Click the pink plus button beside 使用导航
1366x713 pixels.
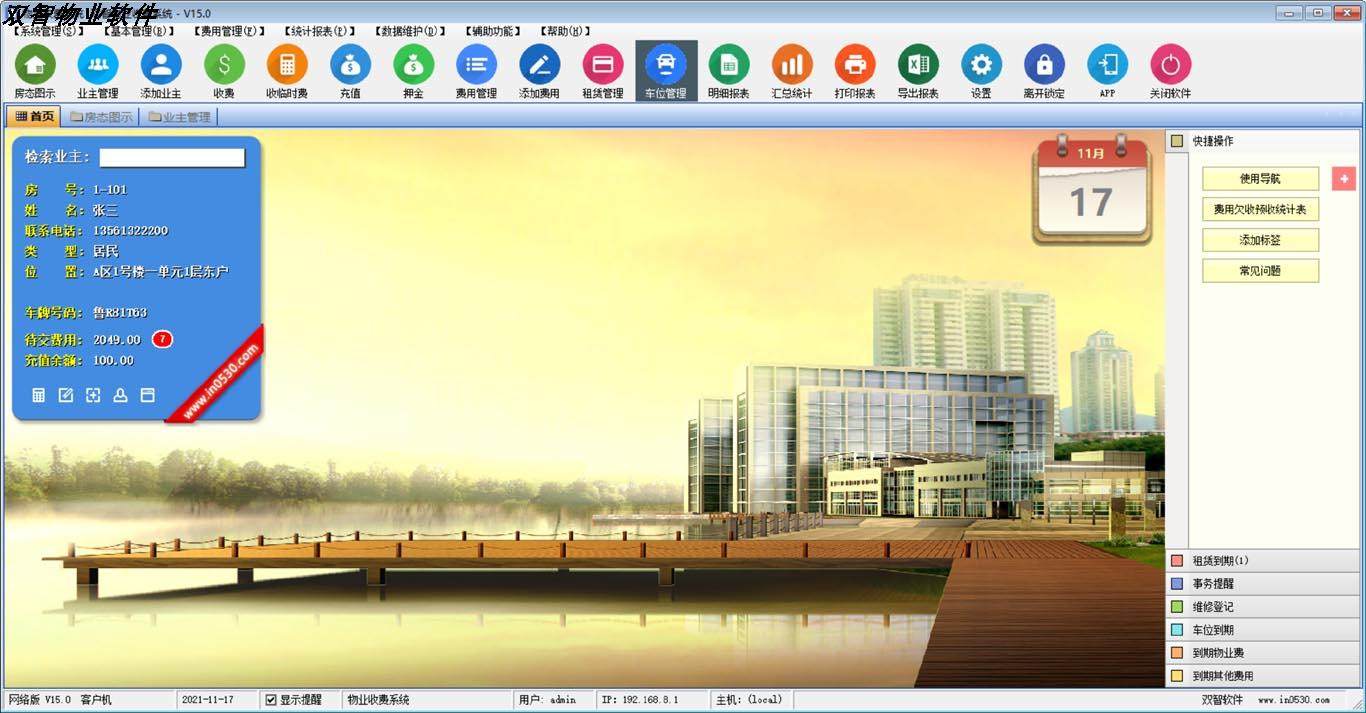pos(1344,179)
